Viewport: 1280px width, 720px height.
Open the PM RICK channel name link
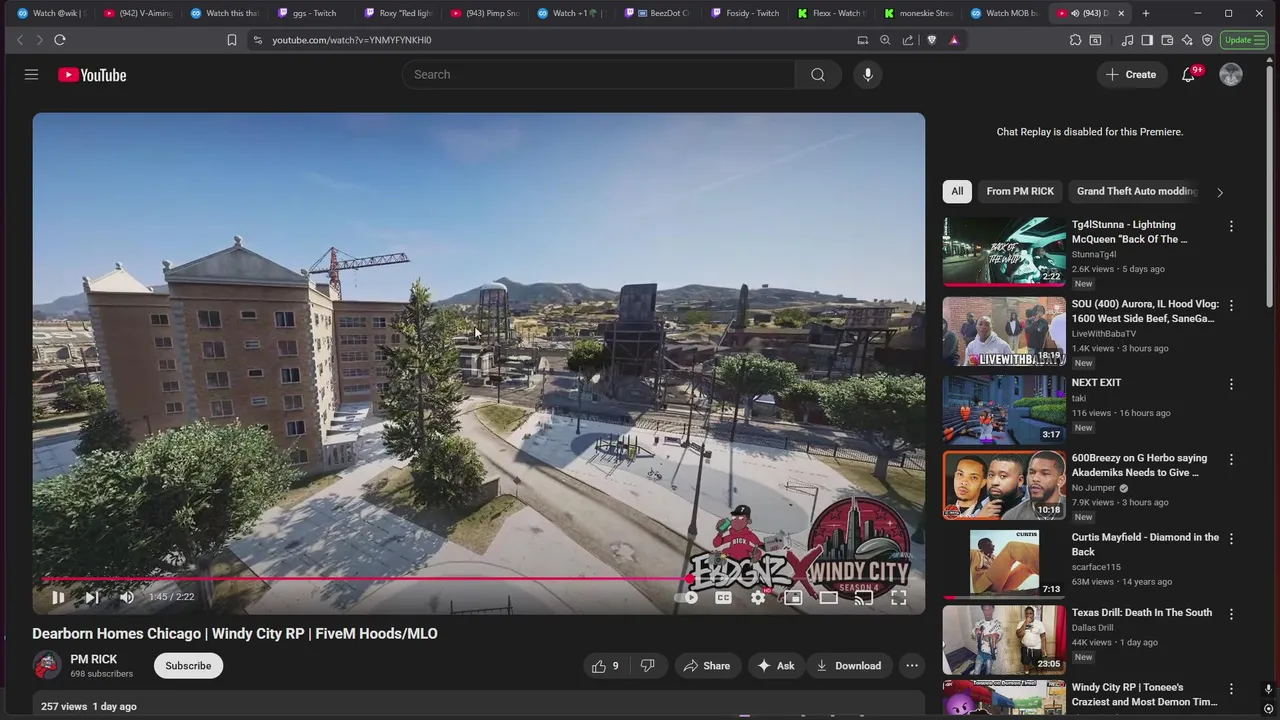tap(94, 659)
